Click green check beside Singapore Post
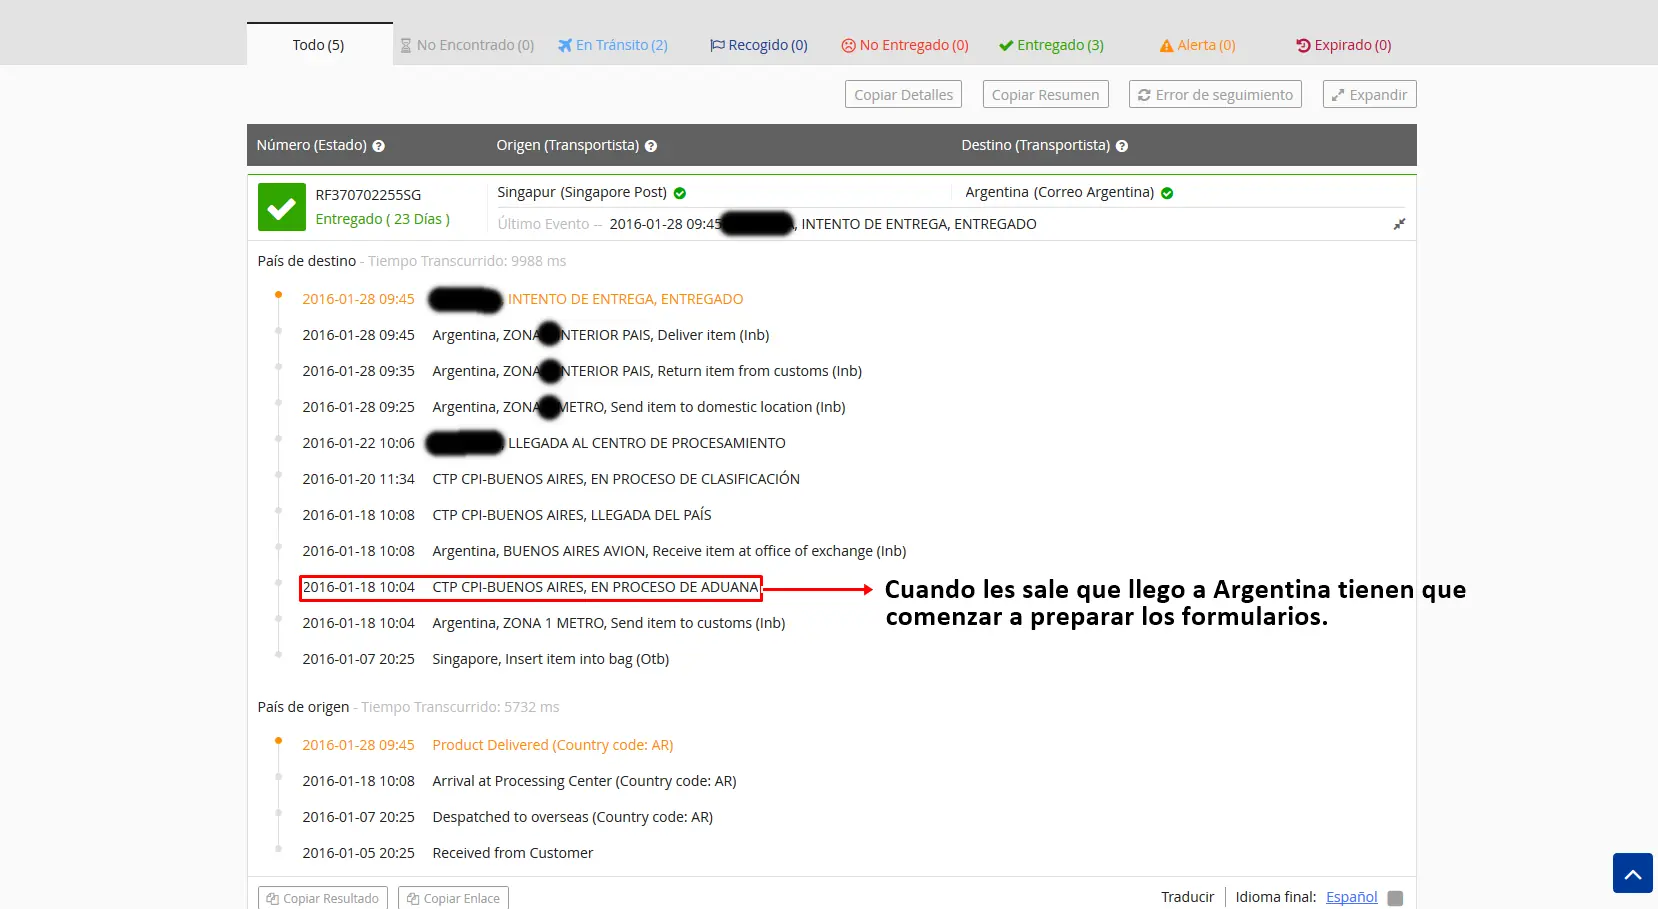 pos(680,193)
